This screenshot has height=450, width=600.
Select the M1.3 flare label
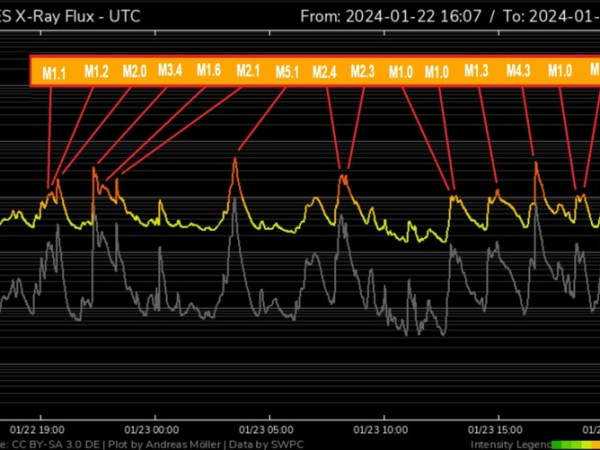[x=477, y=71]
